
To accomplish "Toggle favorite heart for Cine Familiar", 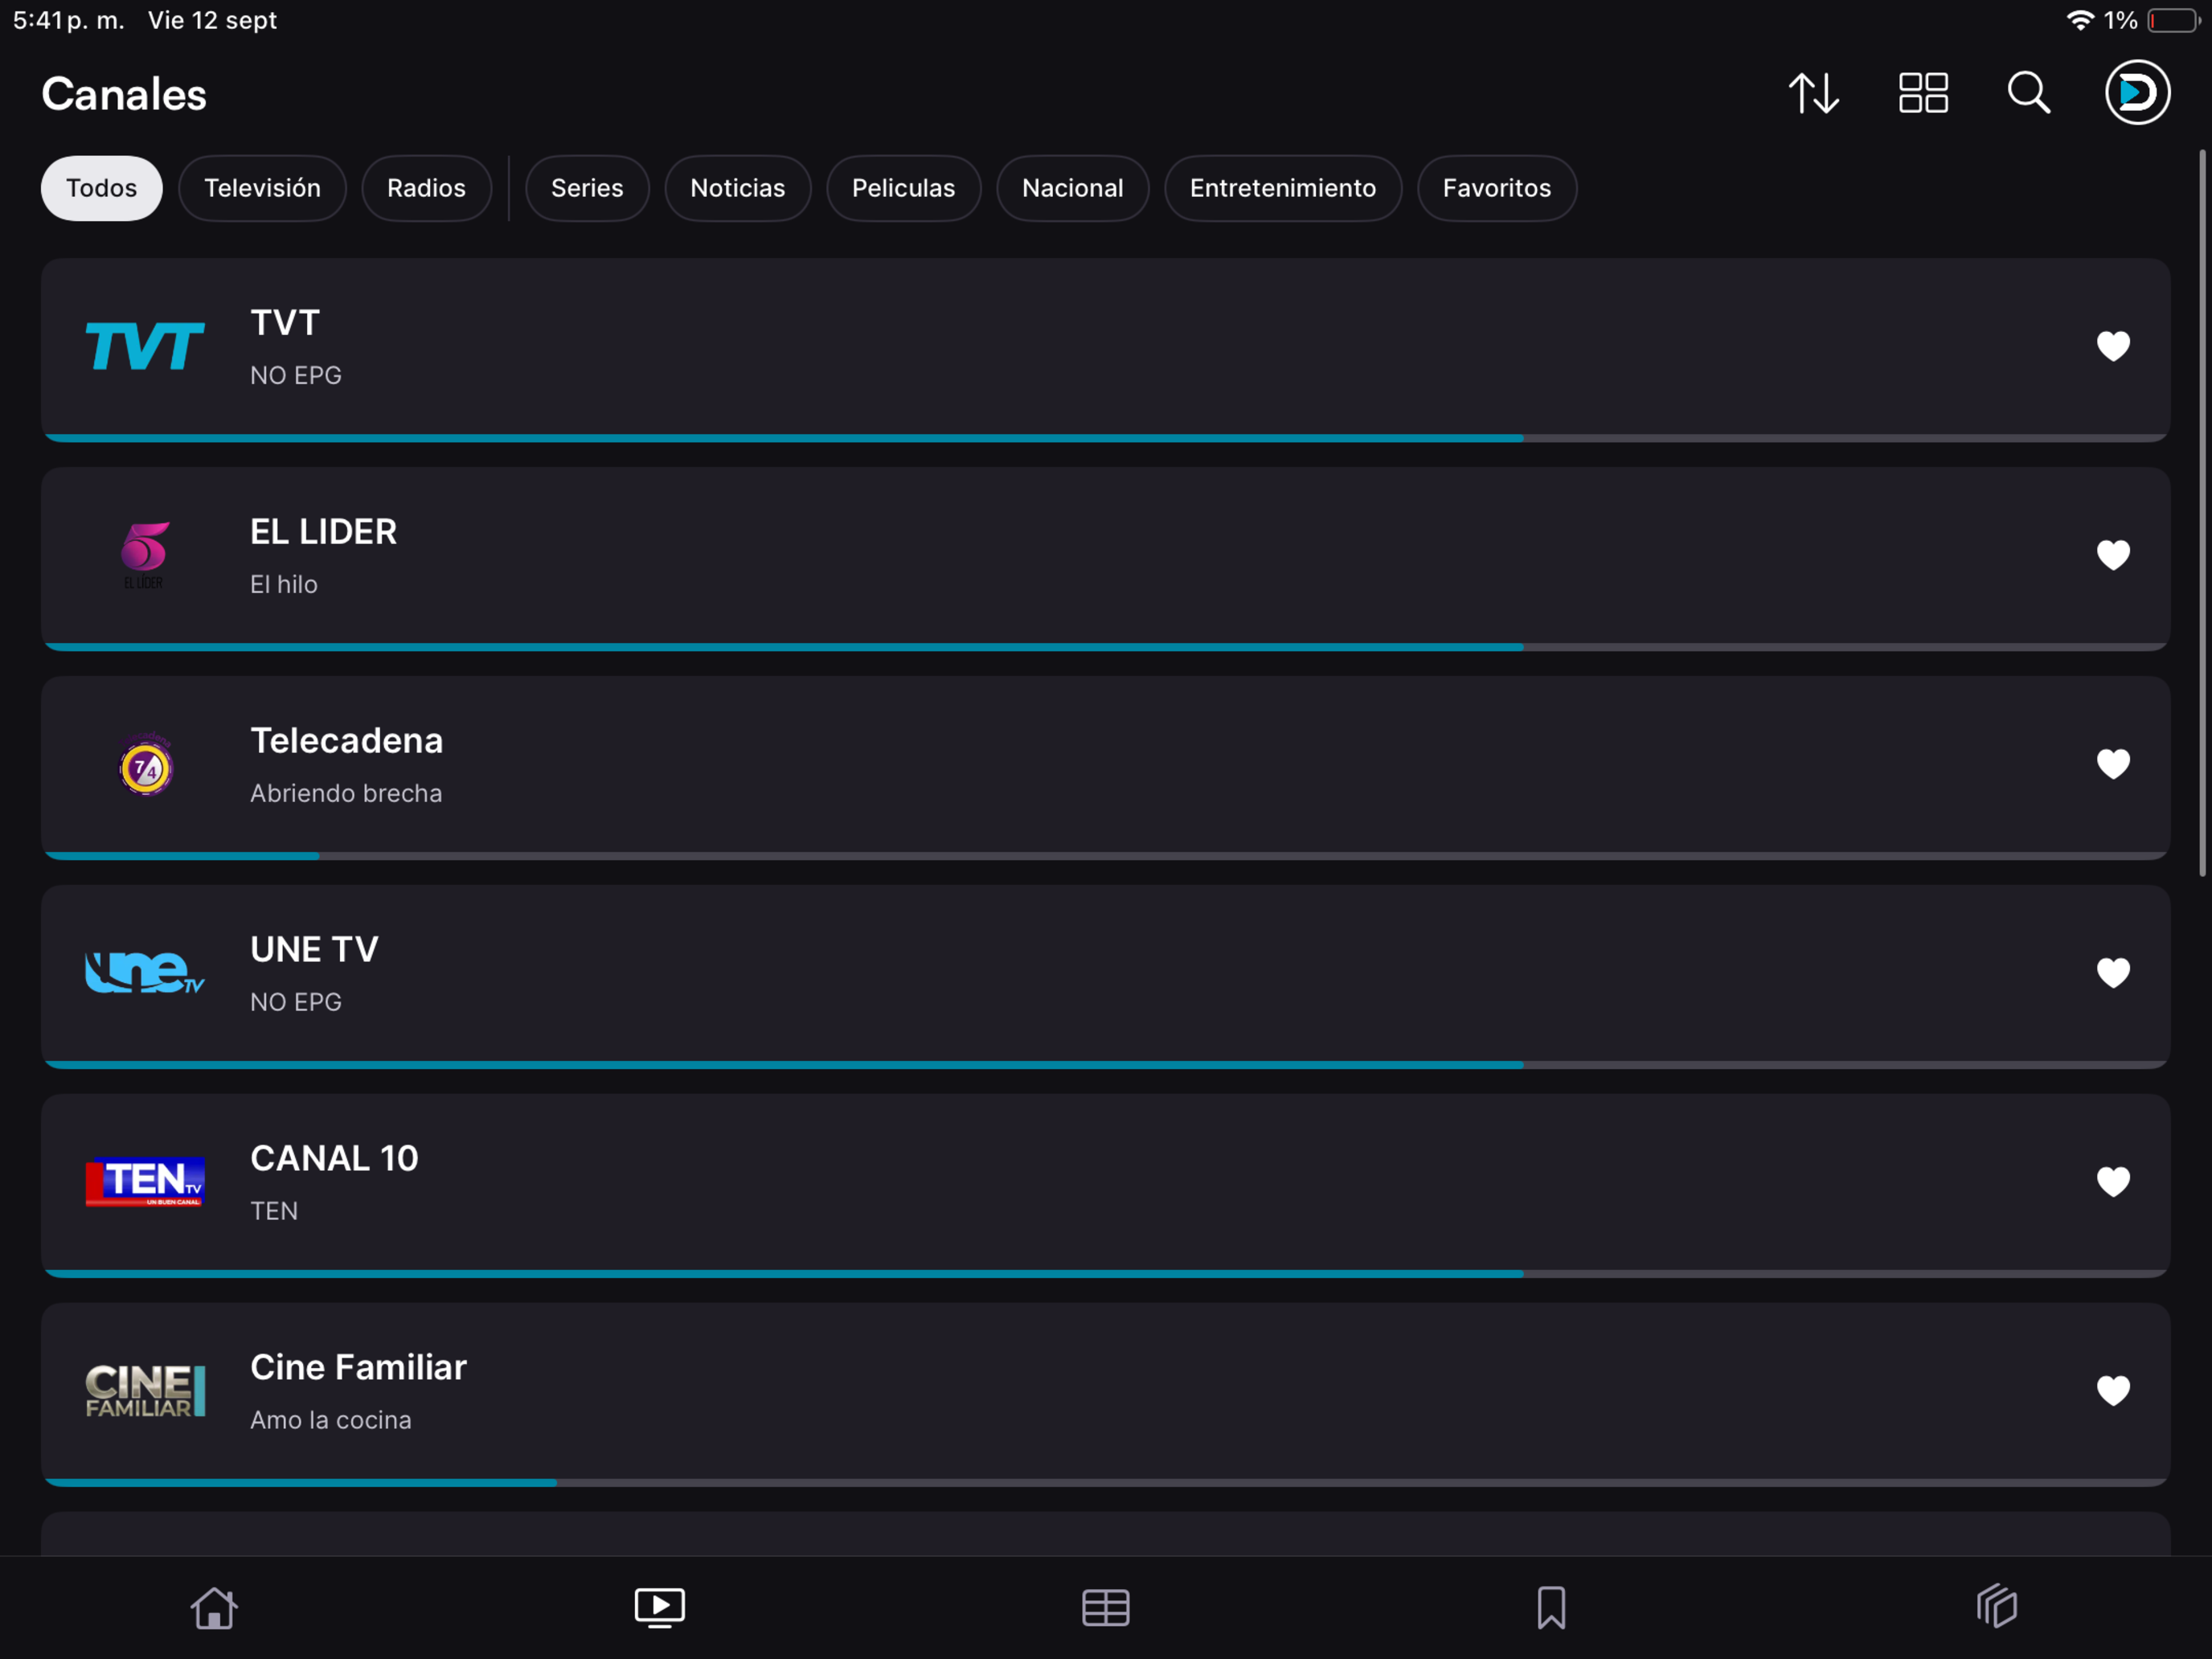I will pyautogui.click(x=2113, y=1391).
